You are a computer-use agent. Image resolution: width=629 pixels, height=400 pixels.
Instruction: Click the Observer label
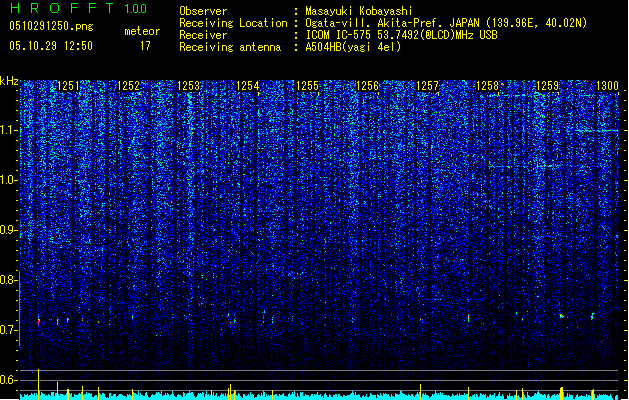coord(203,11)
